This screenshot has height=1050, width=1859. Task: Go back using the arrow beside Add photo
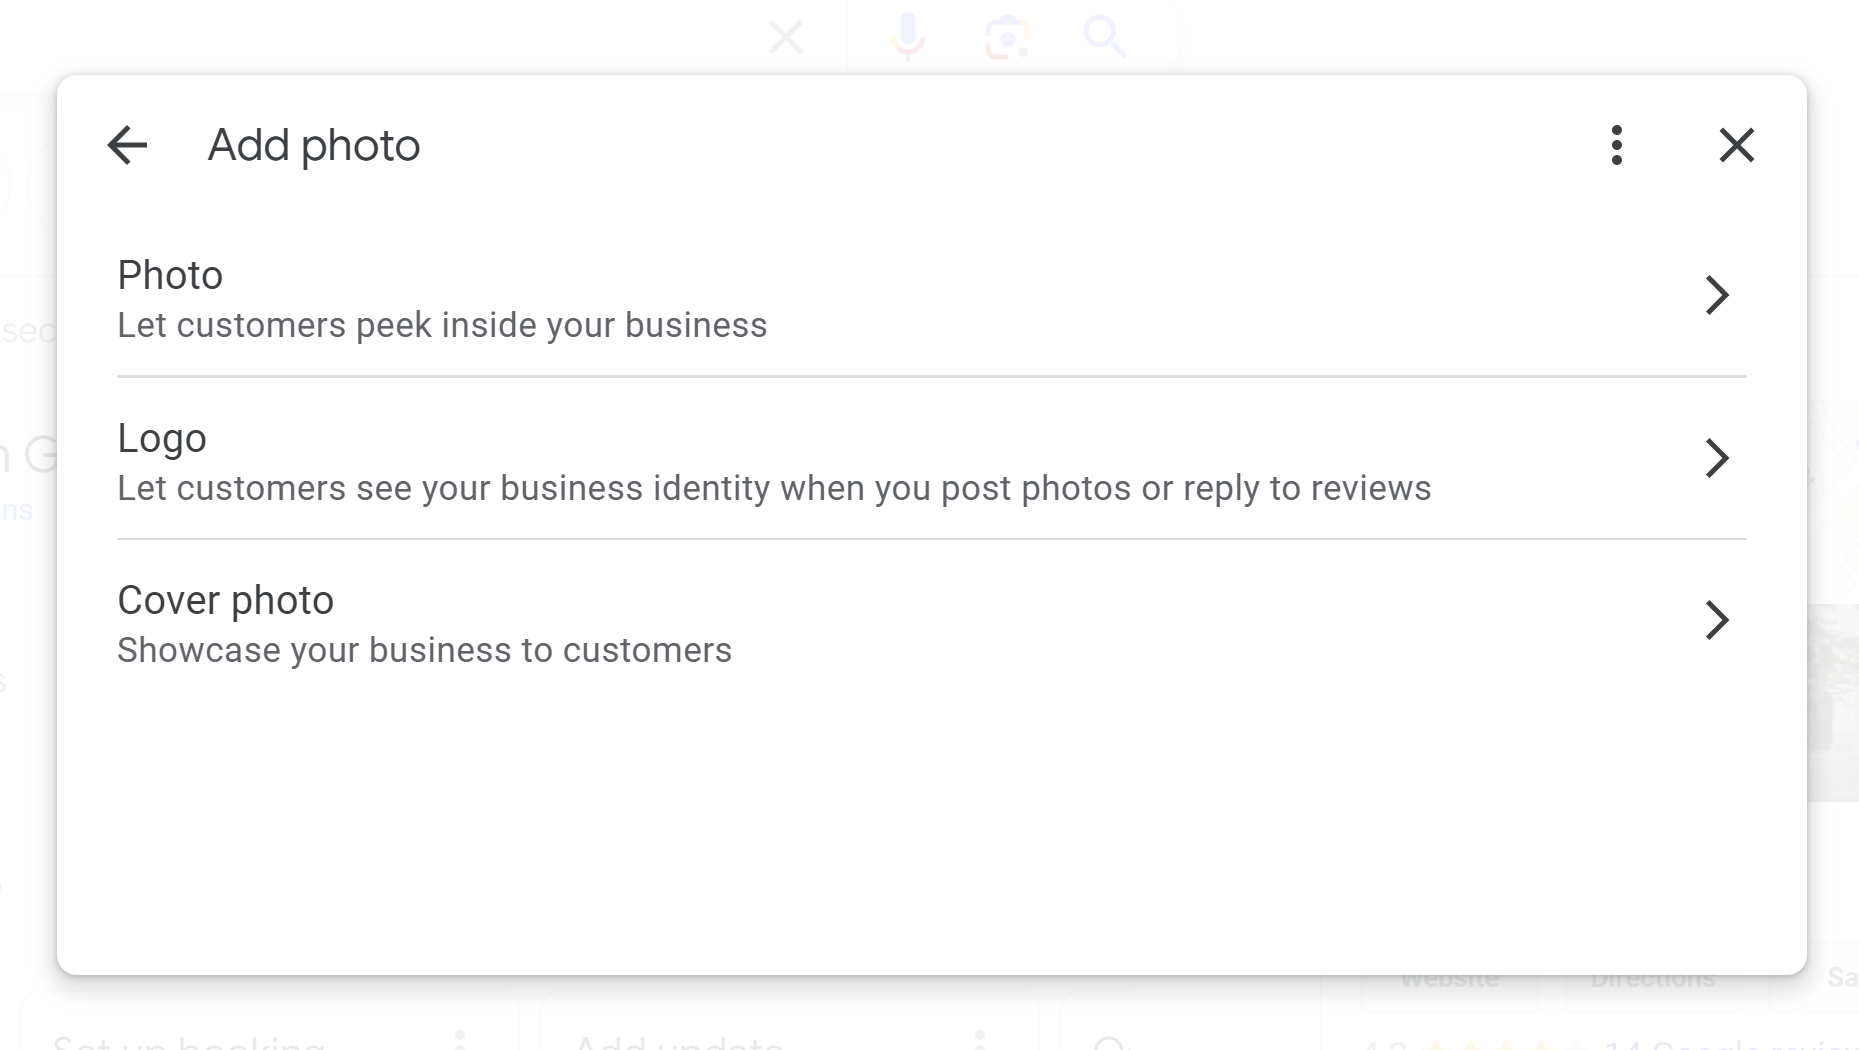click(127, 146)
